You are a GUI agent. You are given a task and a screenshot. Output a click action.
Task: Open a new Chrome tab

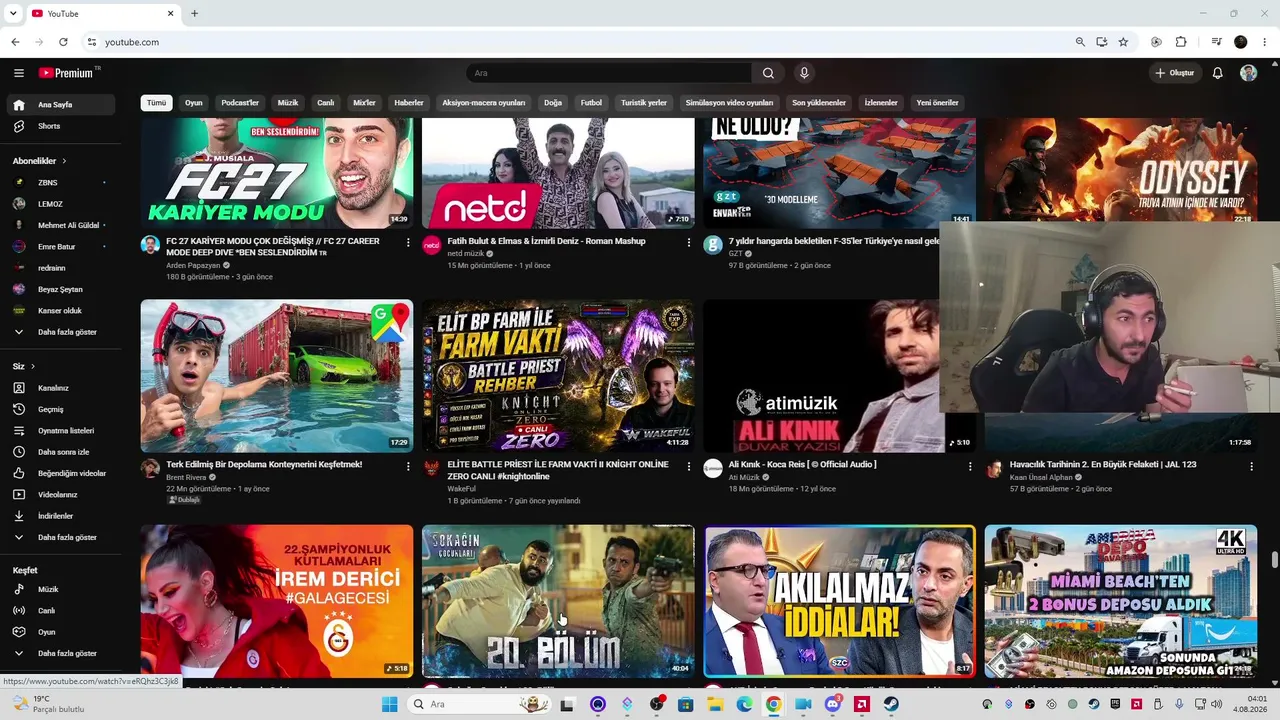[194, 13]
